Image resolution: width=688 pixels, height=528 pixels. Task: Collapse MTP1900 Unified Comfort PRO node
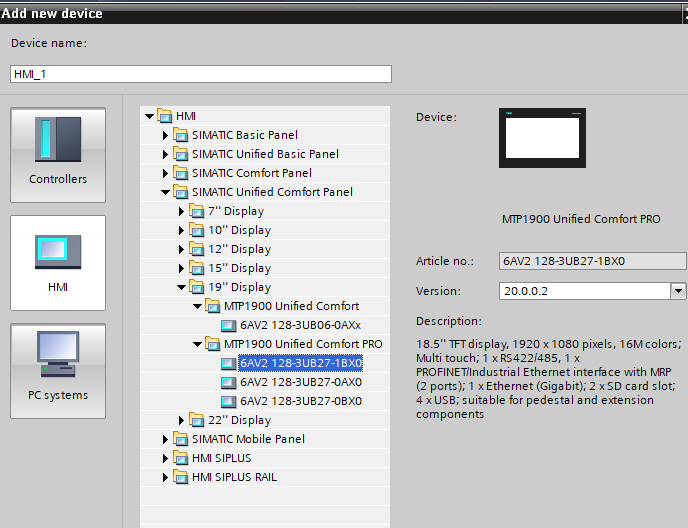coord(197,344)
